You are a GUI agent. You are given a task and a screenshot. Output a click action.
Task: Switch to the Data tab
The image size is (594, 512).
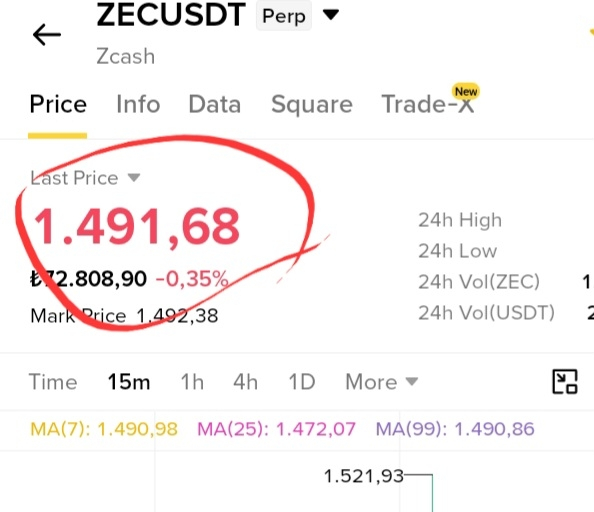(x=214, y=104)
